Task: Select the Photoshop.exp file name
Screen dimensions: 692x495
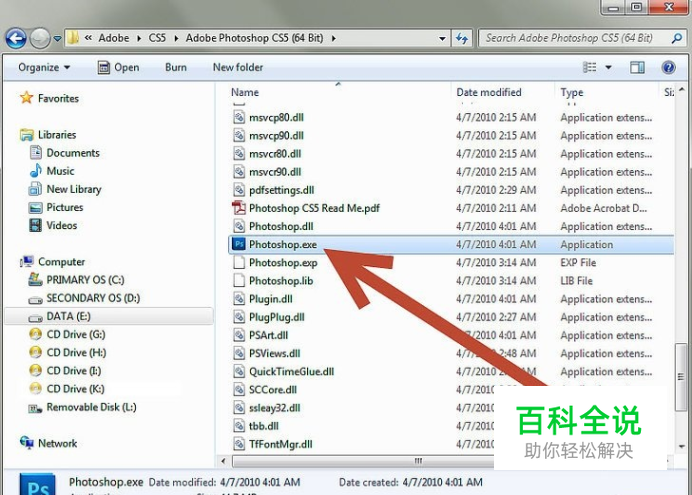Action: (x=283, y=262)
